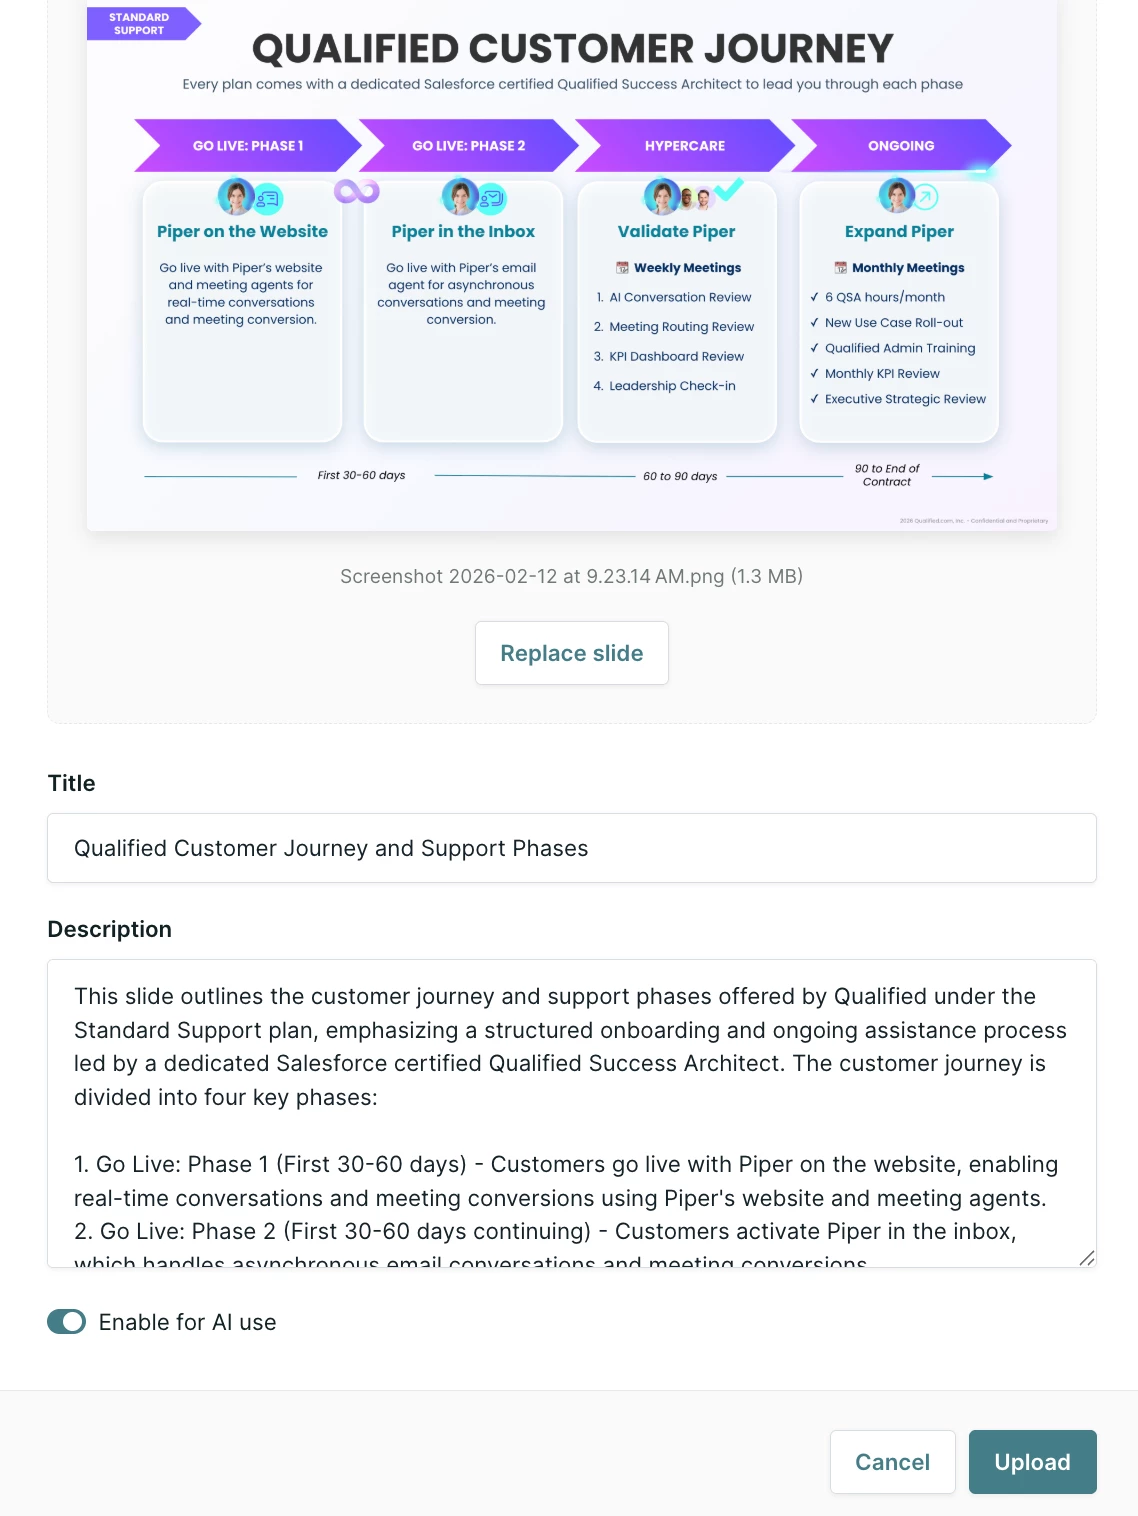Focus the Title input field

[571, 848]
